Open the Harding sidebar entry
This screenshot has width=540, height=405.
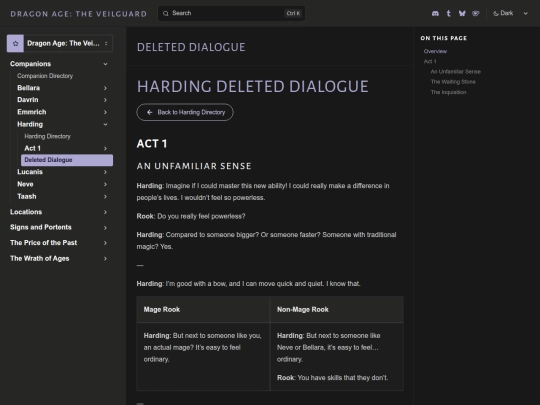coord(30,124)
